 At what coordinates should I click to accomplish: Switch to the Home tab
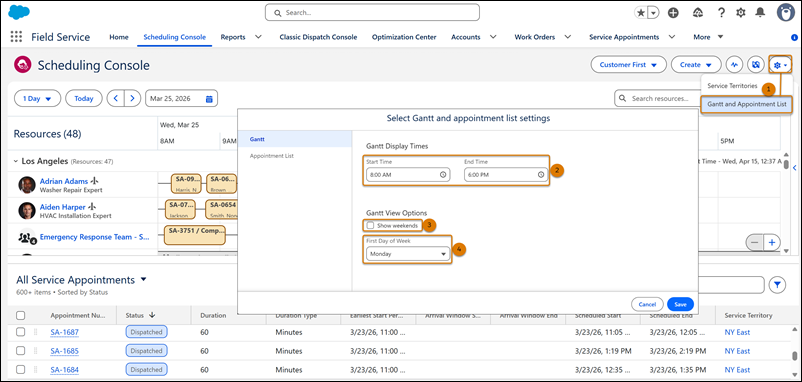click(119, 37)
